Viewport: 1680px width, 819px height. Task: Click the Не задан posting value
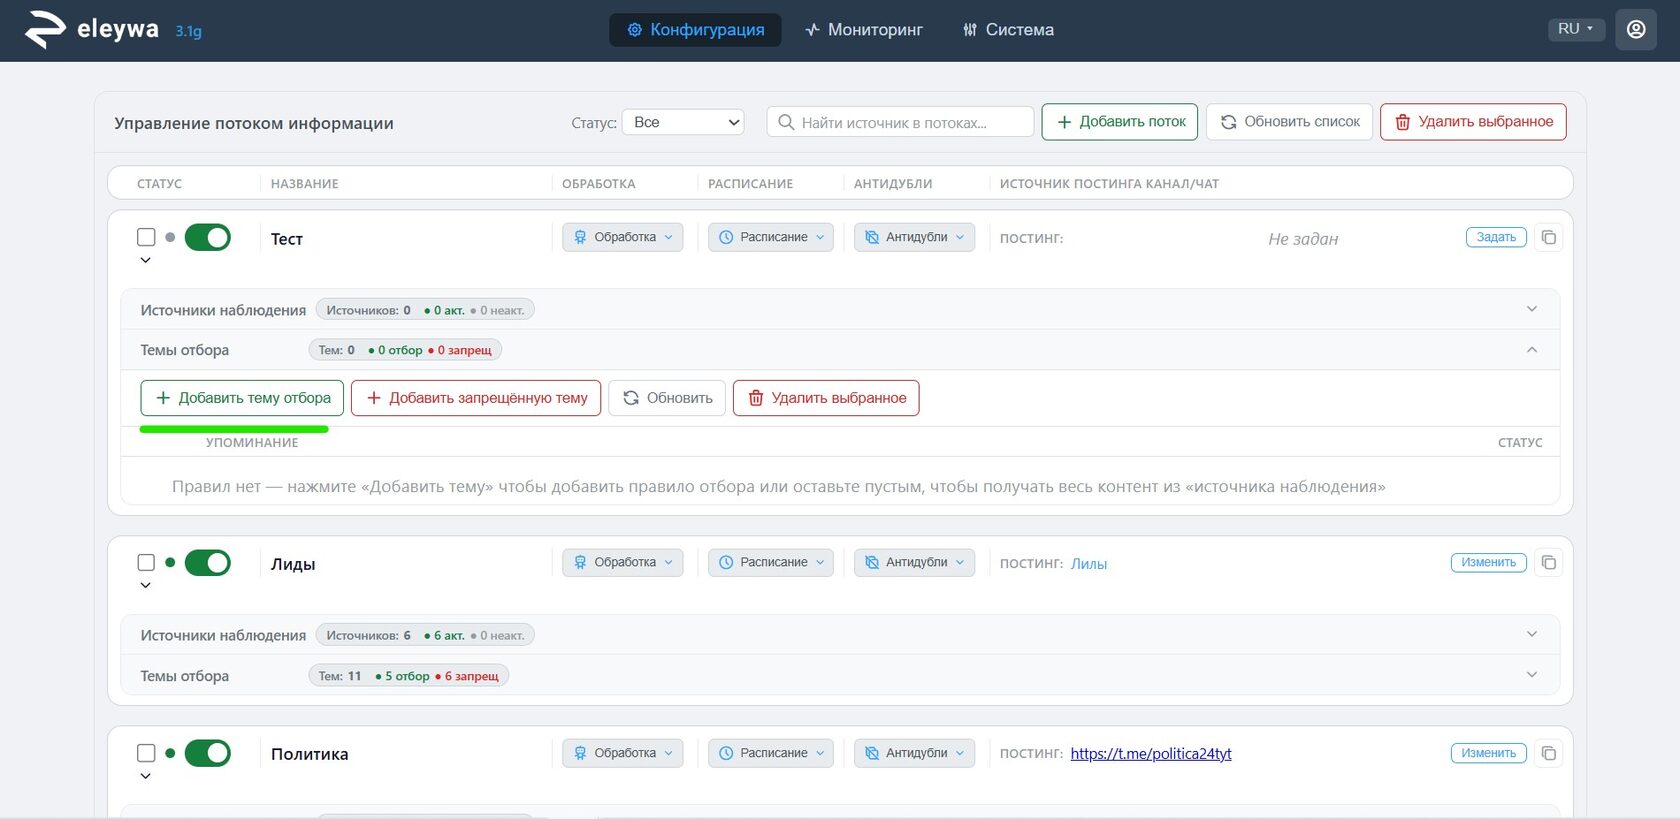(x=1303, y=239)
